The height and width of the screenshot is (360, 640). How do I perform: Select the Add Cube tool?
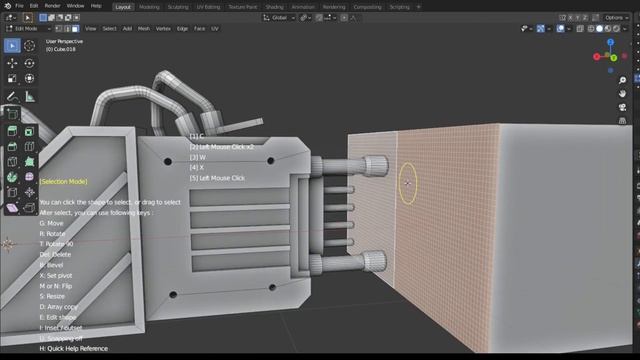12,113
